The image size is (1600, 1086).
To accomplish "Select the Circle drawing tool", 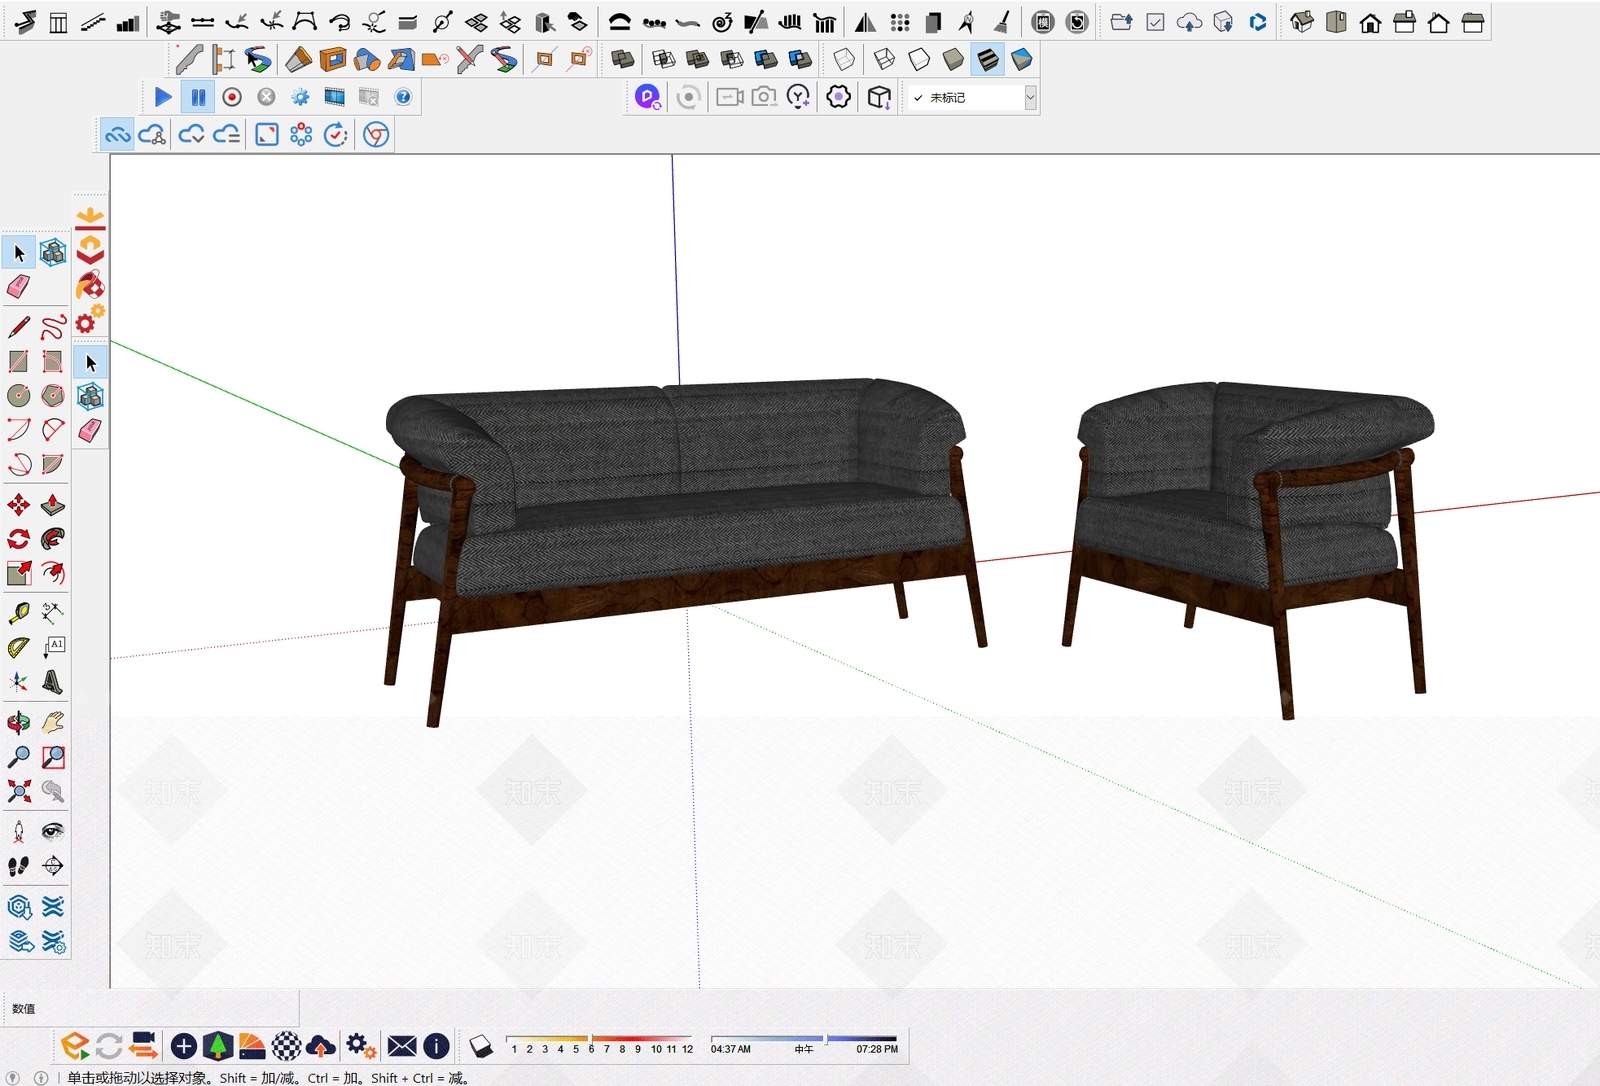I will [x=19, y=396].
